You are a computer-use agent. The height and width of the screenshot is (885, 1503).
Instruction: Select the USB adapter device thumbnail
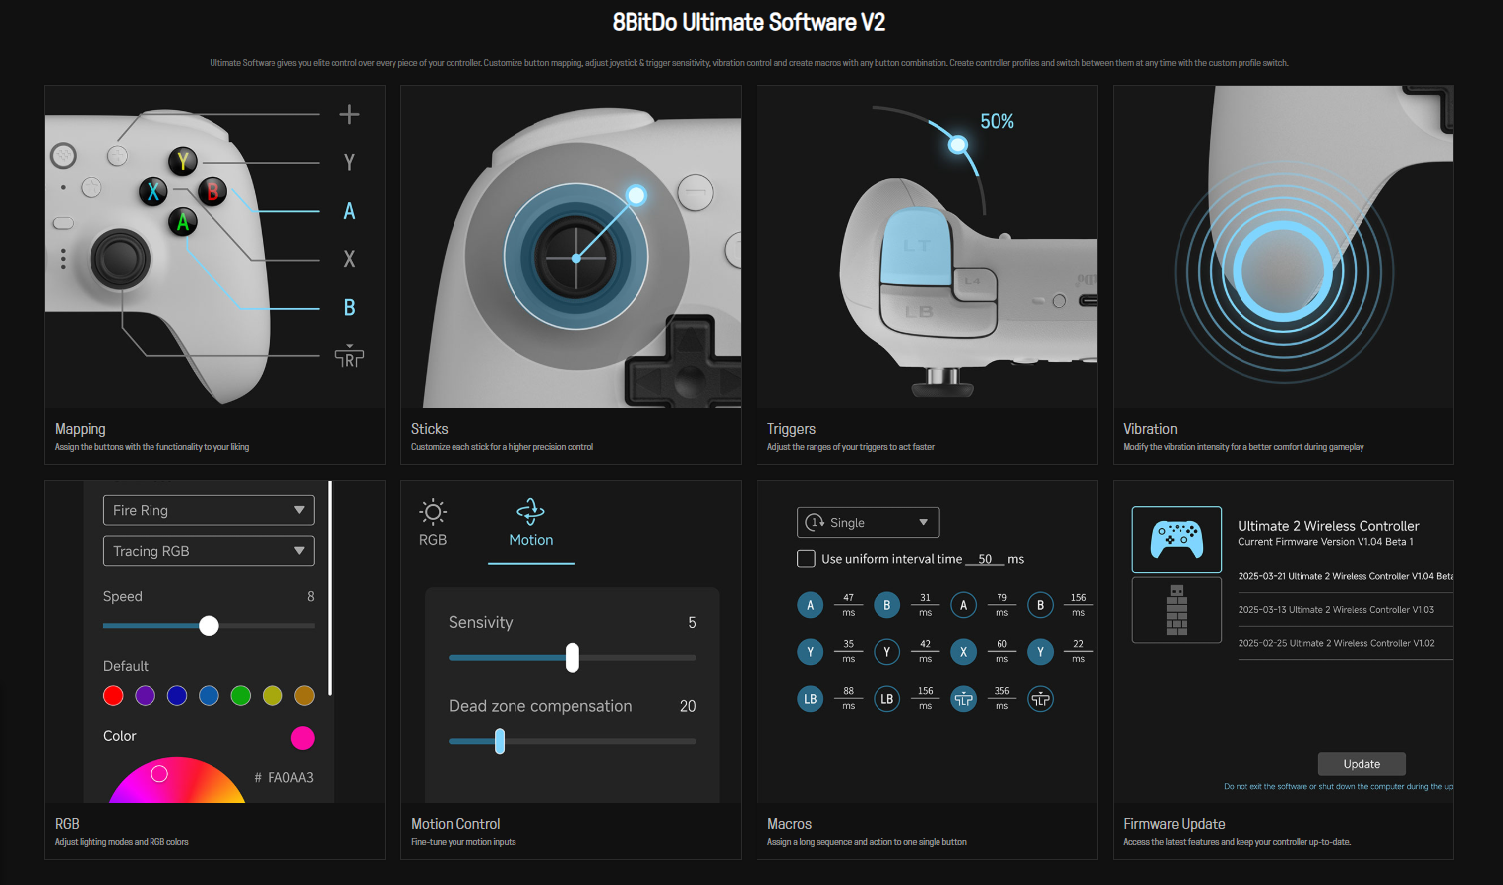[x=1177, y=610]
